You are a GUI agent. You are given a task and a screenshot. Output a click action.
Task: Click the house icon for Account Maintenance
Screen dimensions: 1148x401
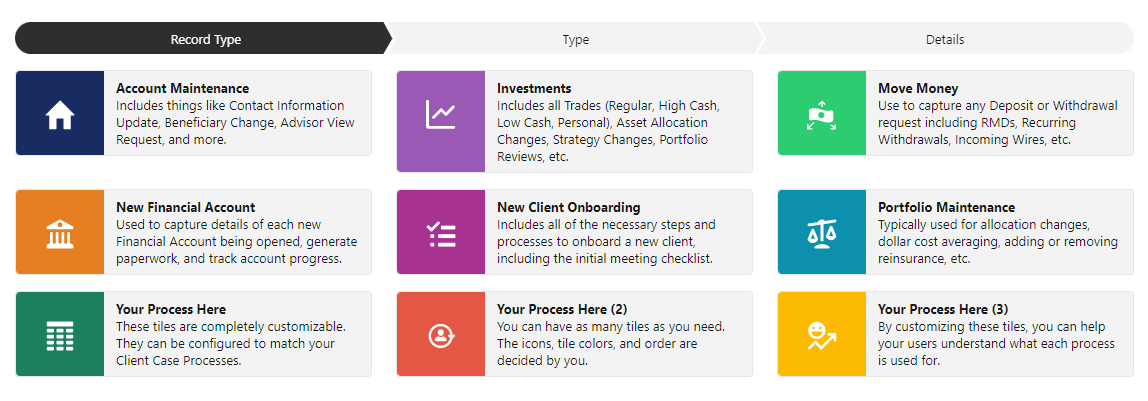click(60, 115)
